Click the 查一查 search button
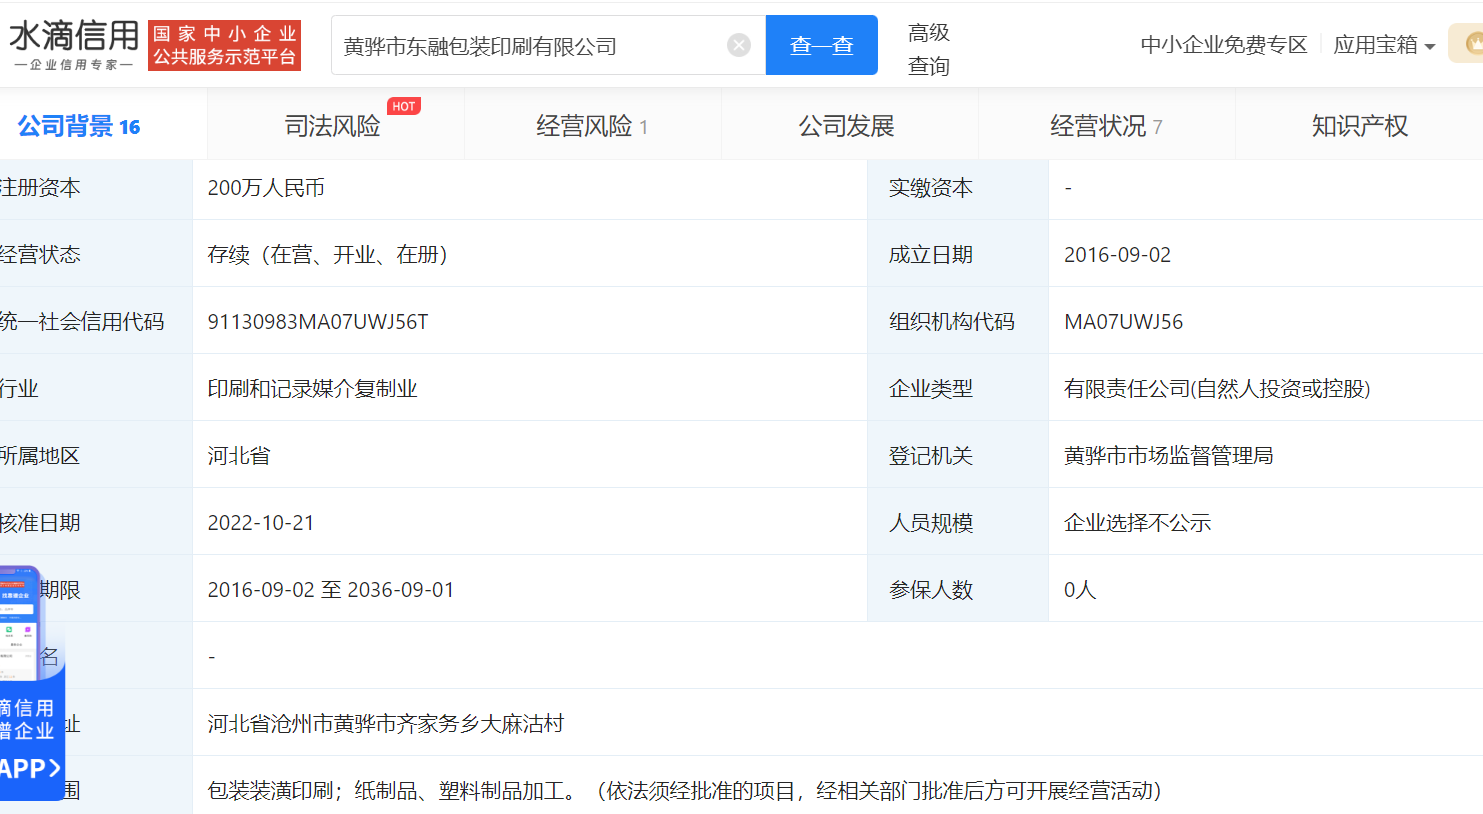The image size is (1483, 814). click(822, 45)
